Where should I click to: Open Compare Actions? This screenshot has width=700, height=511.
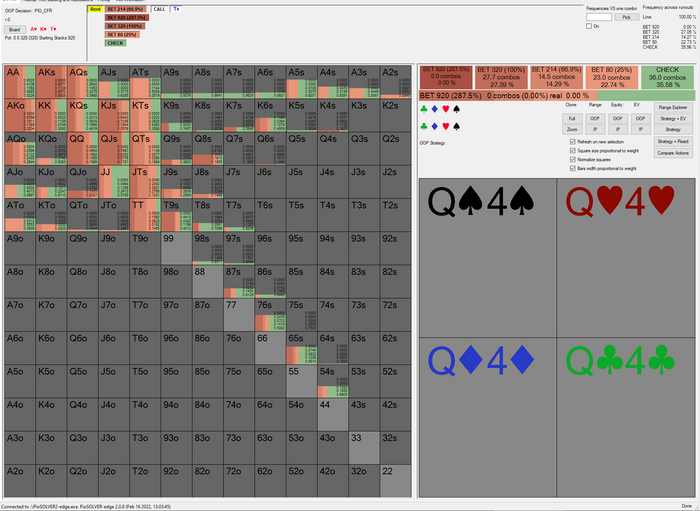pyautogui.click(x=673, y=153)
